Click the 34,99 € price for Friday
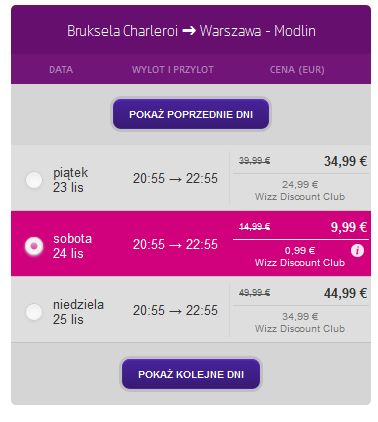Screen dimensions: 378x422 pyautogui.click(x=345, y=161)
